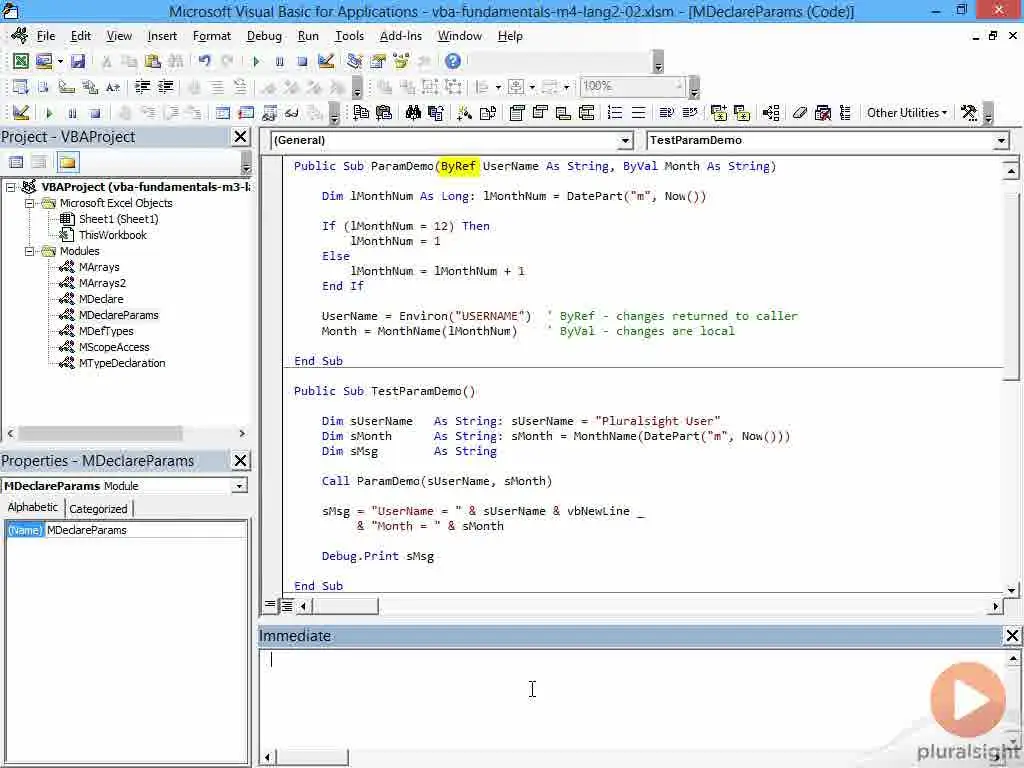The width and height of the screenshot is (1024, 768).
Task: Click the Save icon in the Standard toolbar
Action: (77, 61)
